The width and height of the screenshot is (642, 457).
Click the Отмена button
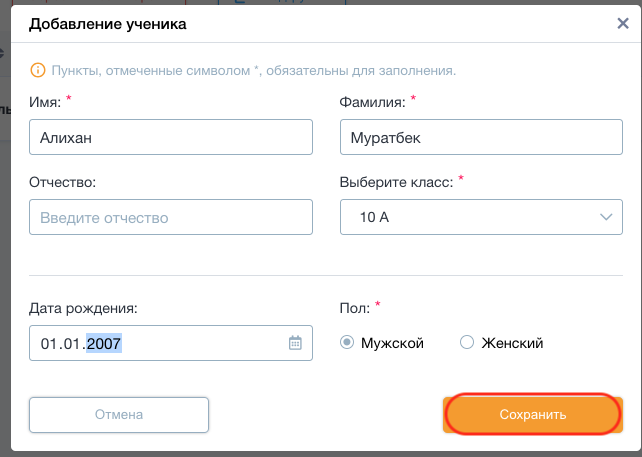[x=119, y=415]
